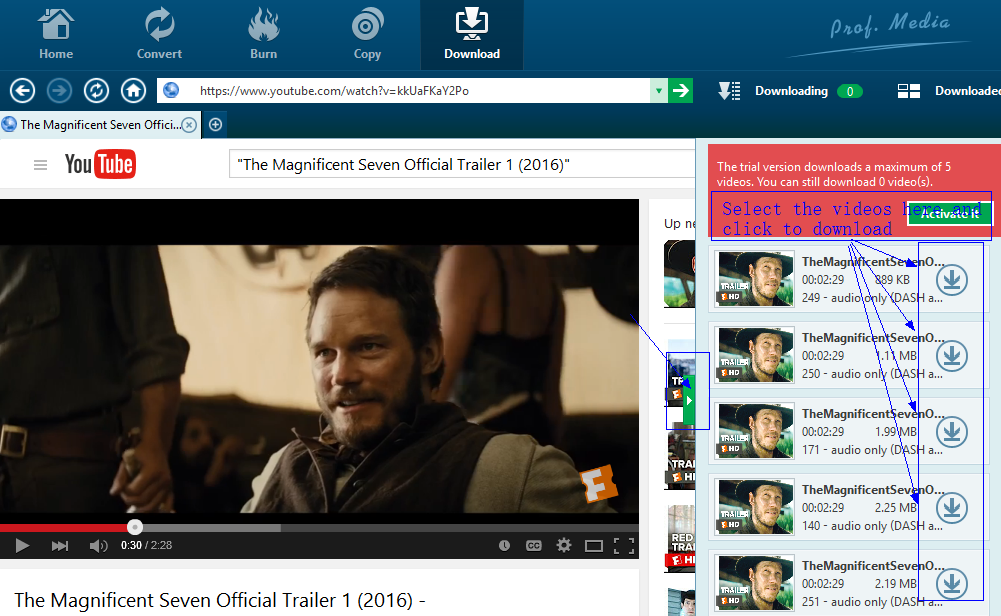Collapse the download side panel arrow
Viewport: 1001px width, 616px height.
tap(689, 400)
